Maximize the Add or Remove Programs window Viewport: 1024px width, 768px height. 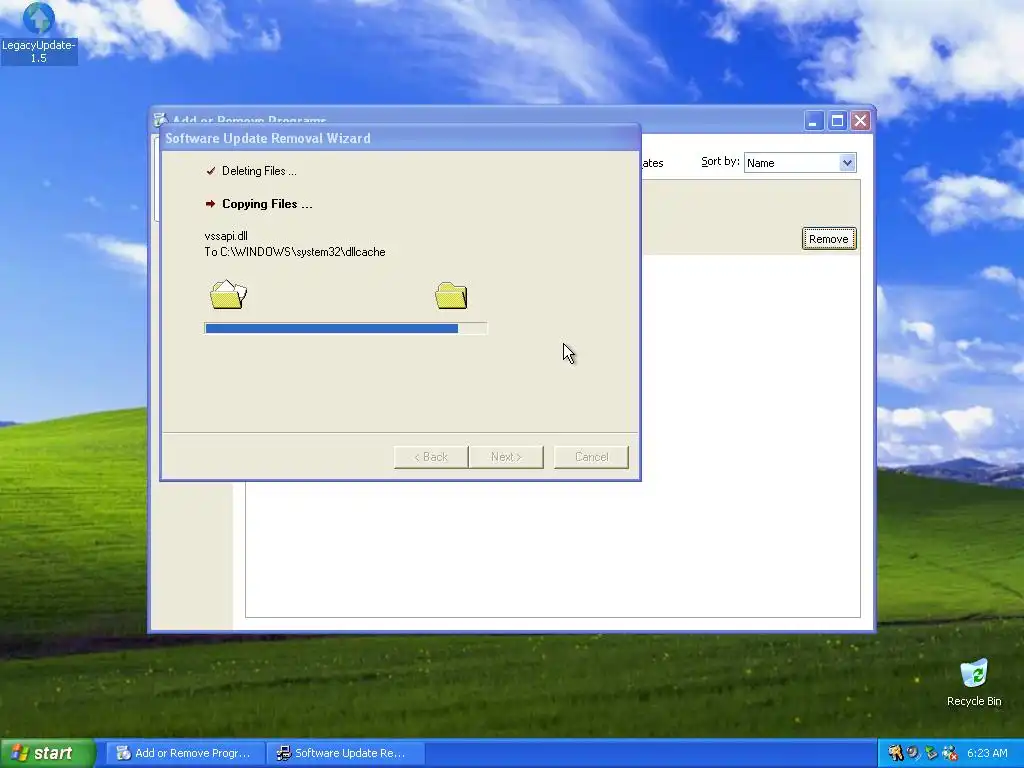coord(837,121)
